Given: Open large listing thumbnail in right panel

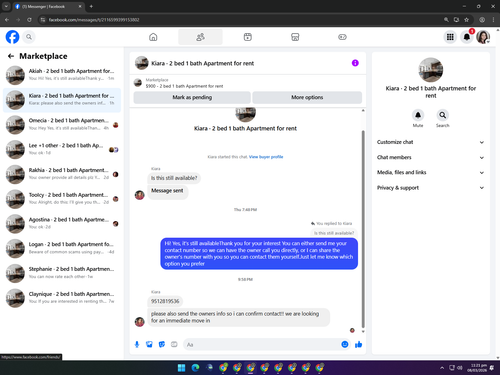Looking at the screenshot, I should pyautogui.click(x=431, y=70).
